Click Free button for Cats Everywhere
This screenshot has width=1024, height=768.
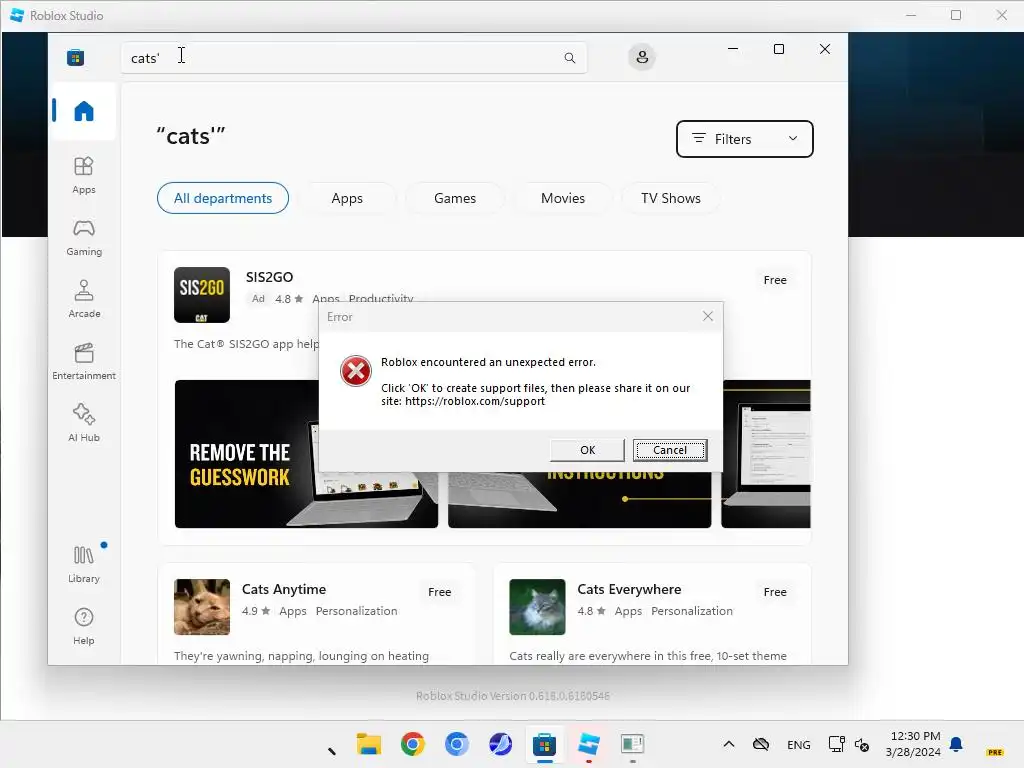[775, 592]
